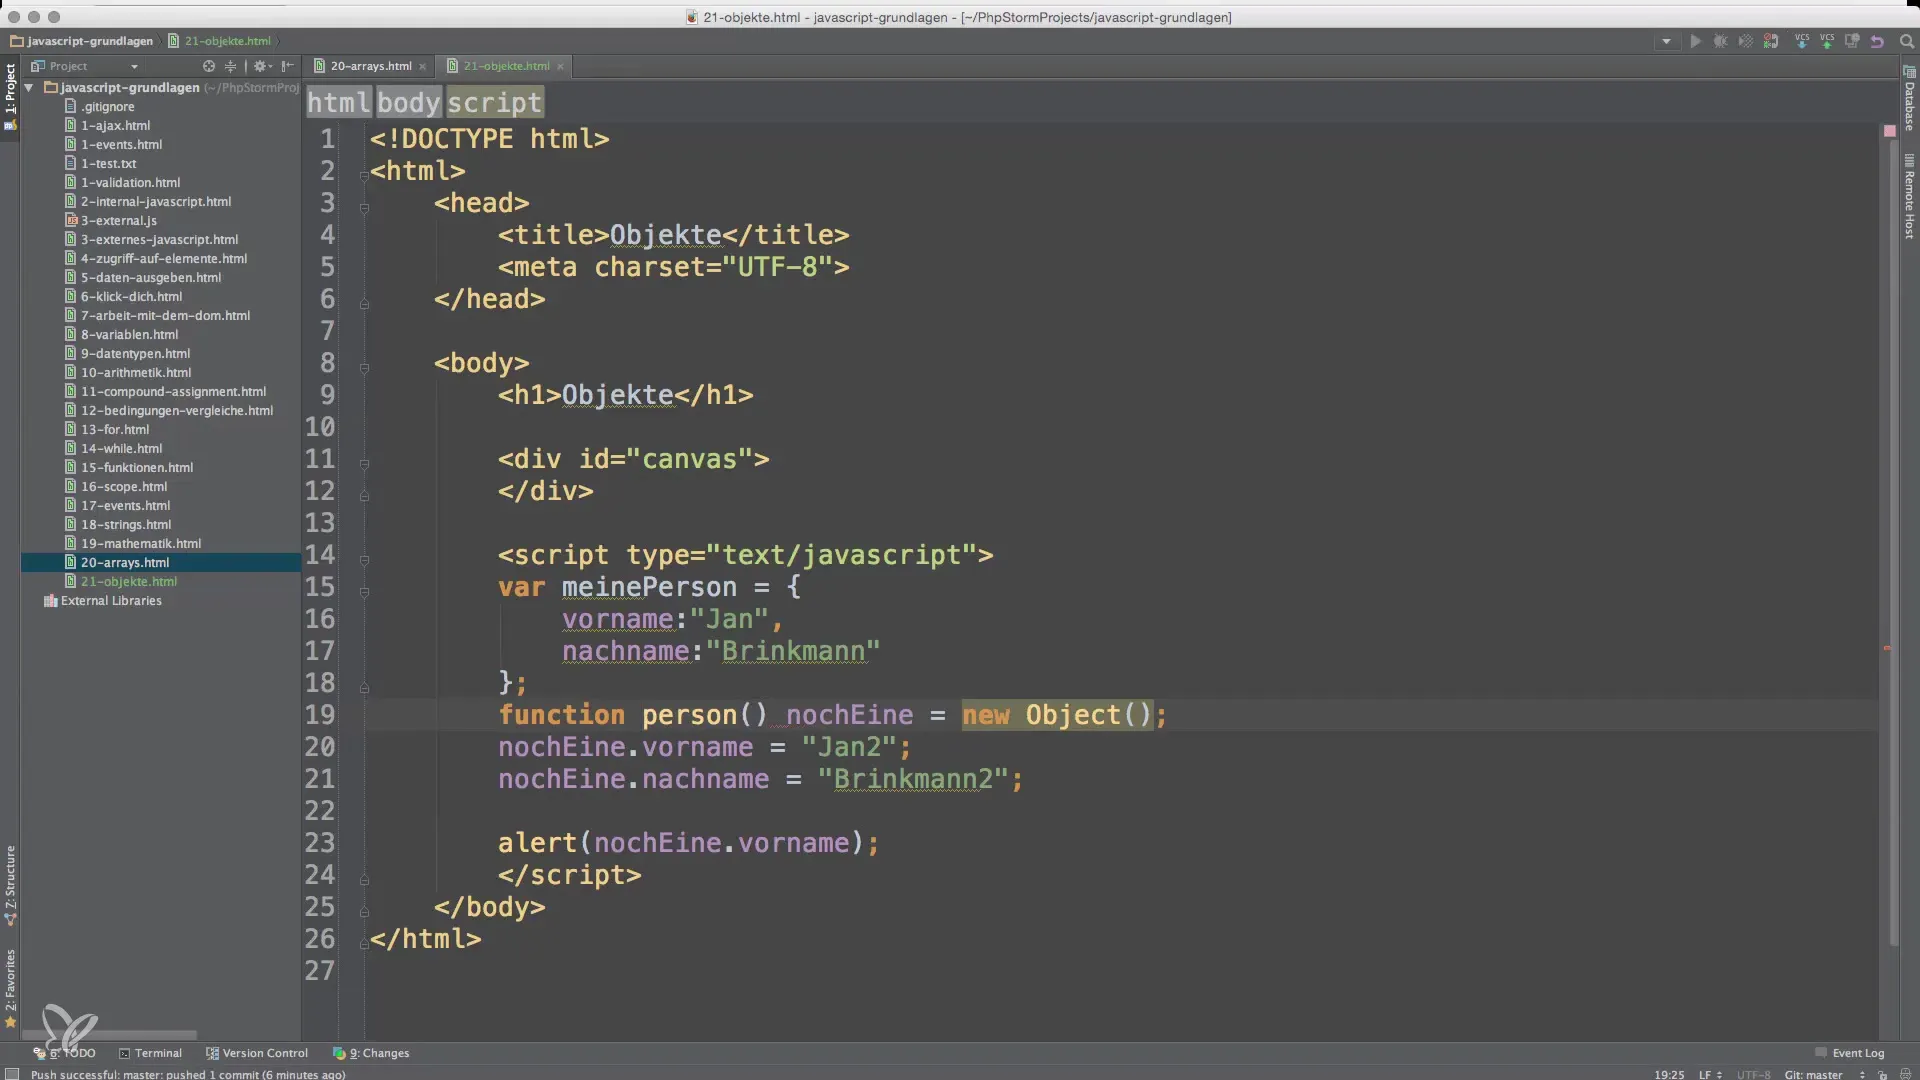Viewport: 1920px width, 1080px height.
Task: Click javascript-grundlagen in the navigation bar
Action: (x=81, y=41)
